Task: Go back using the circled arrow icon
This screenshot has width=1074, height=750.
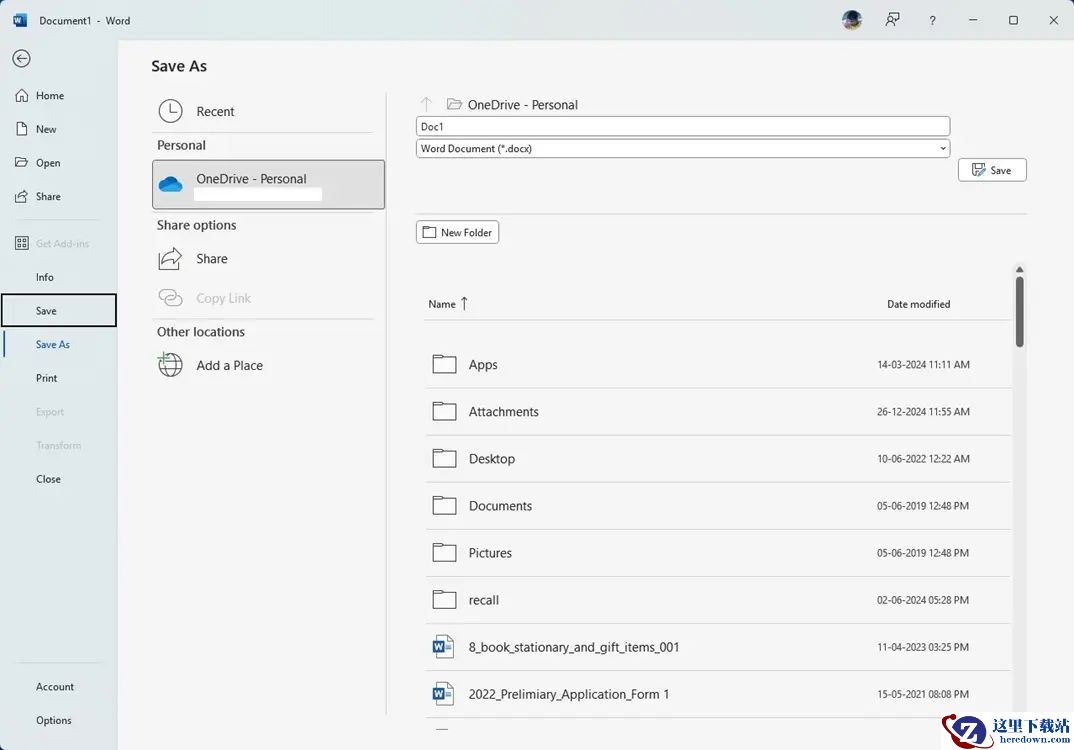Action: click(21, 59)
